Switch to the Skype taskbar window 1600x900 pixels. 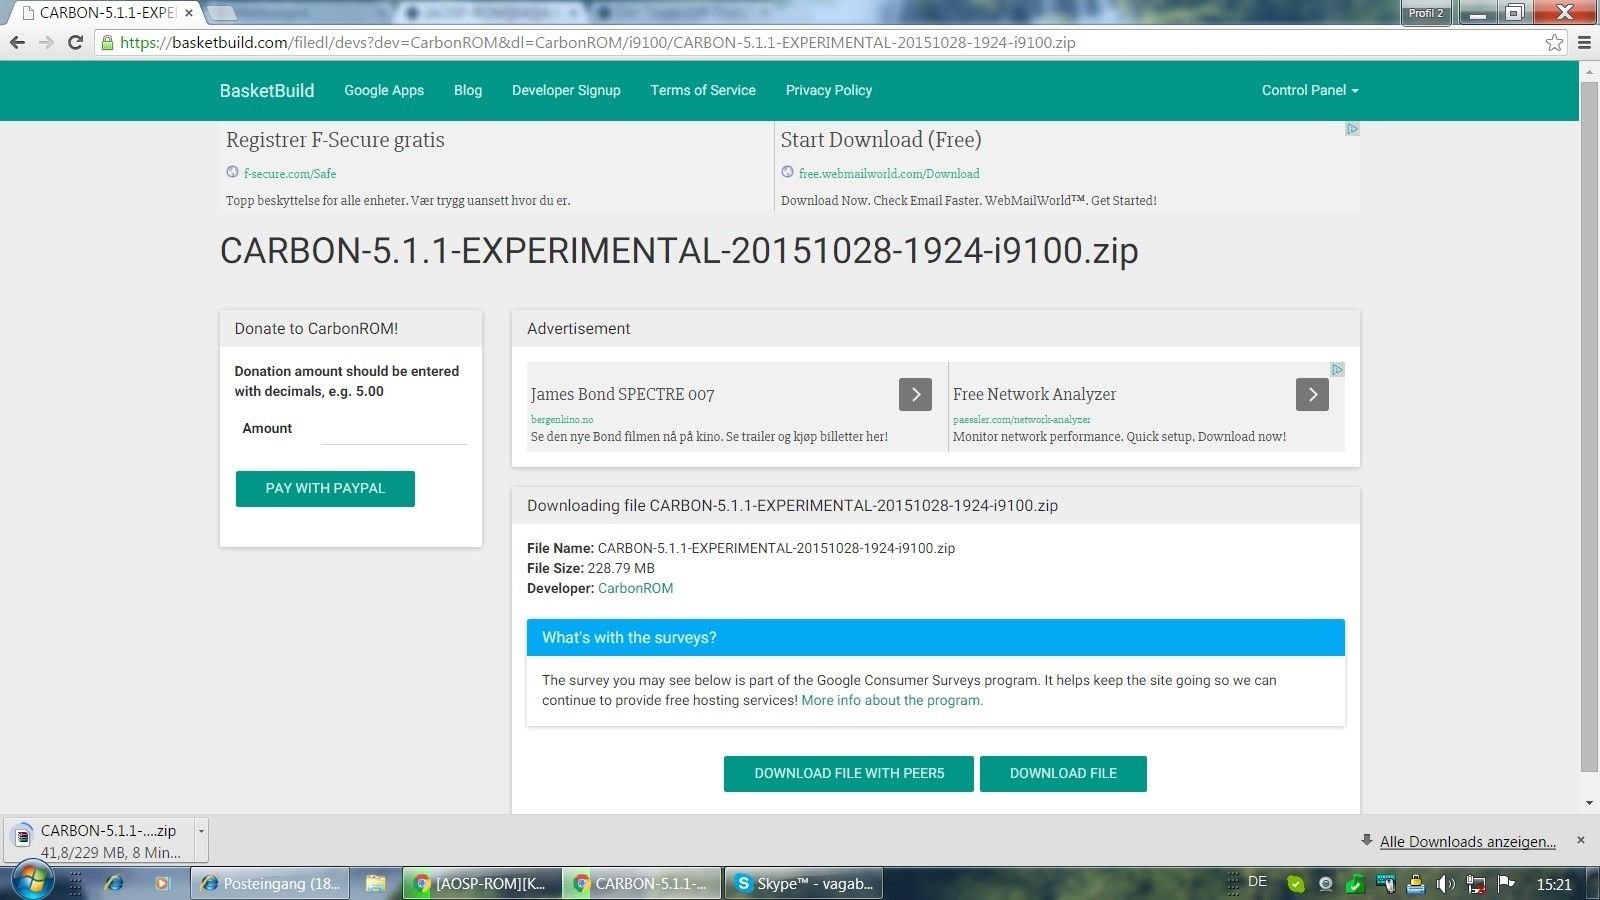[x=804, y=883]
